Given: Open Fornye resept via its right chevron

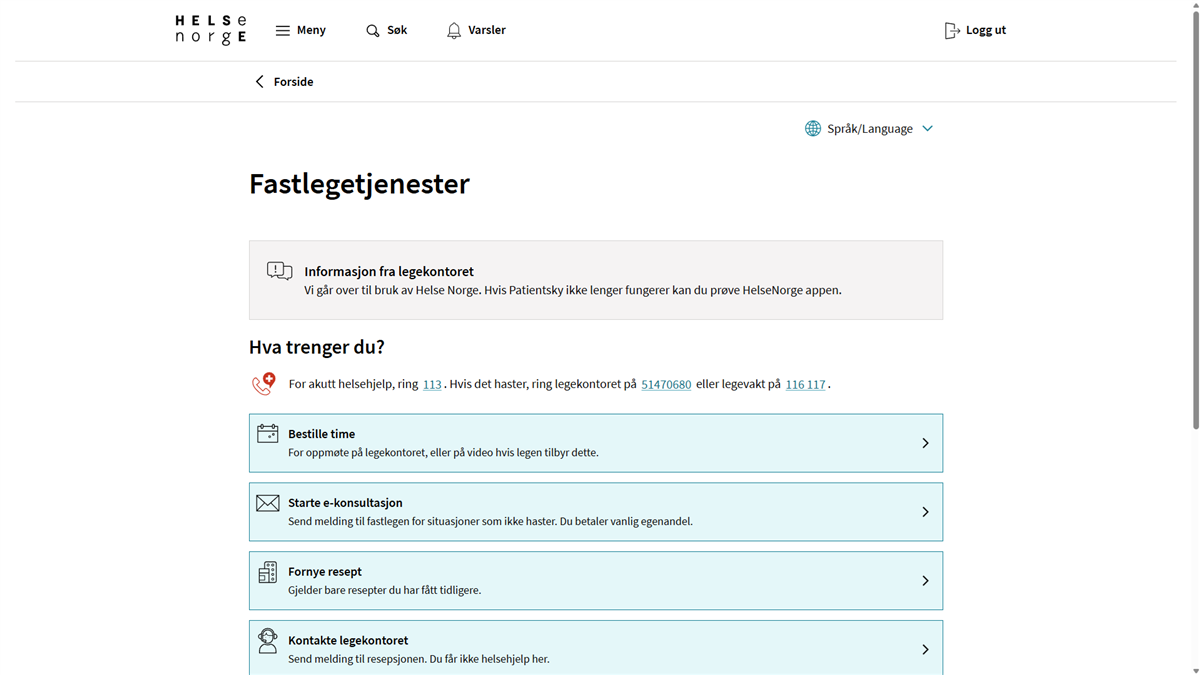Looking at the screenshot, I should pyautogui.click(x=925, y=581).
